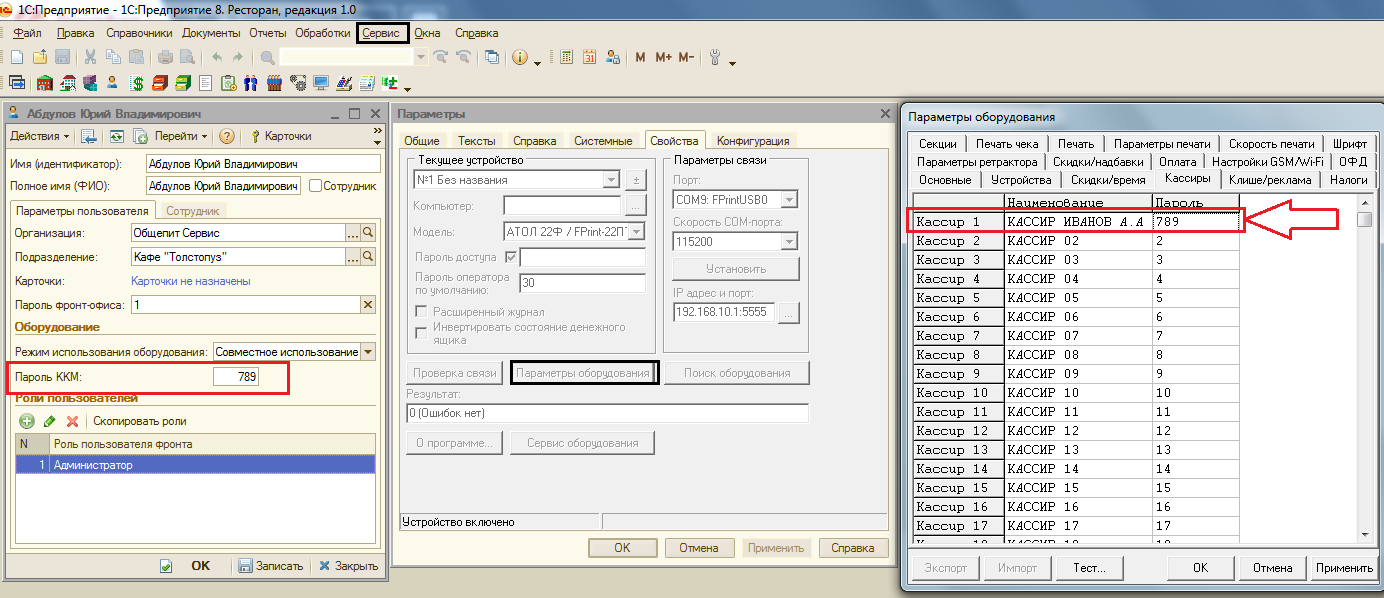Click the house with red roof icon
This screenshot has height=598, width=1384.
(x=68, y=83)
